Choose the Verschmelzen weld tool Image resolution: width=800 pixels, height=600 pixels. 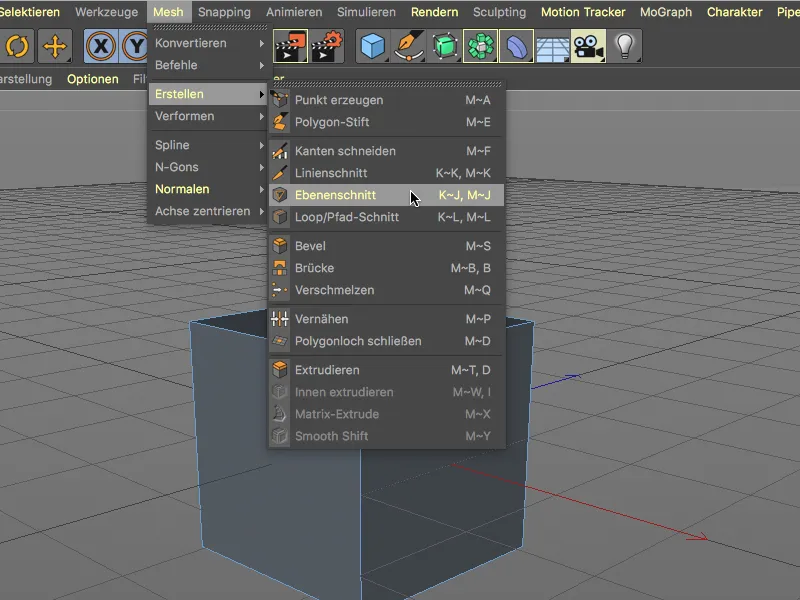(x=386, y=290)
